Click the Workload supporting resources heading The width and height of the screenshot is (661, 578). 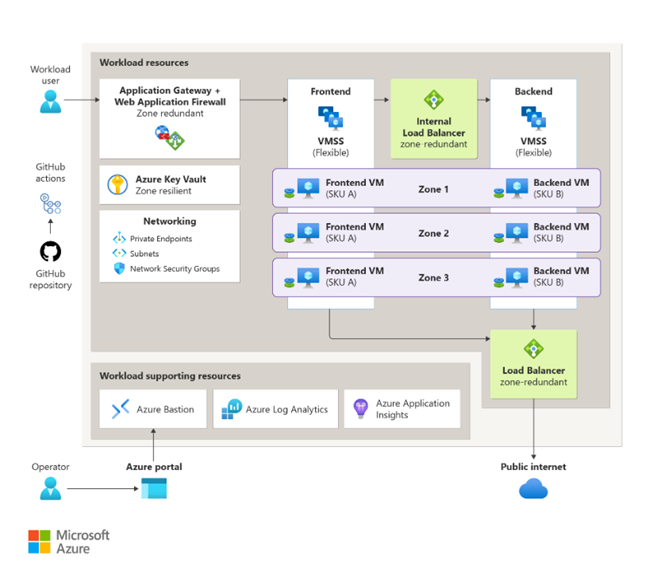[x=170, y=376]
